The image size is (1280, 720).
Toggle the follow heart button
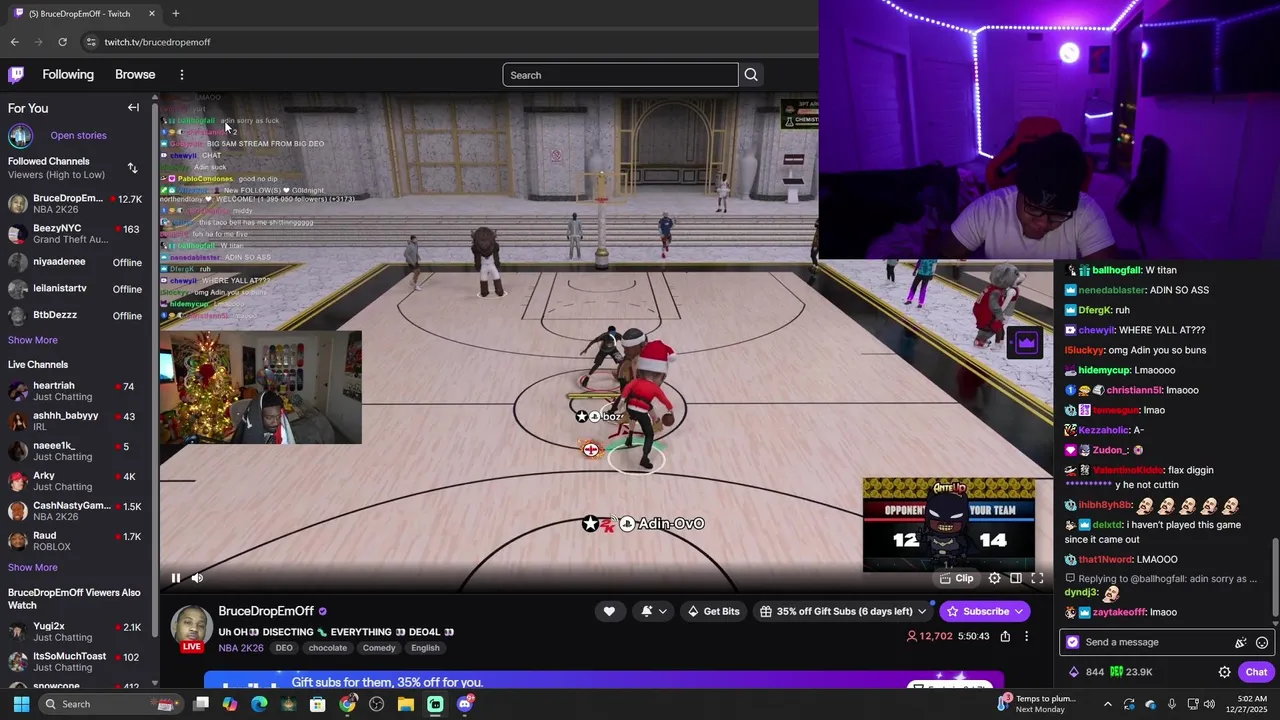tap(609, 611)
